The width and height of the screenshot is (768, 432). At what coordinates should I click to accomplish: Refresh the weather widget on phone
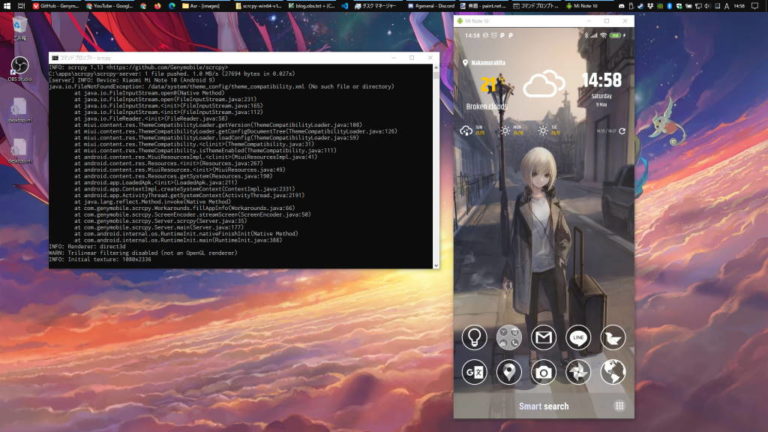coord(622,131)
